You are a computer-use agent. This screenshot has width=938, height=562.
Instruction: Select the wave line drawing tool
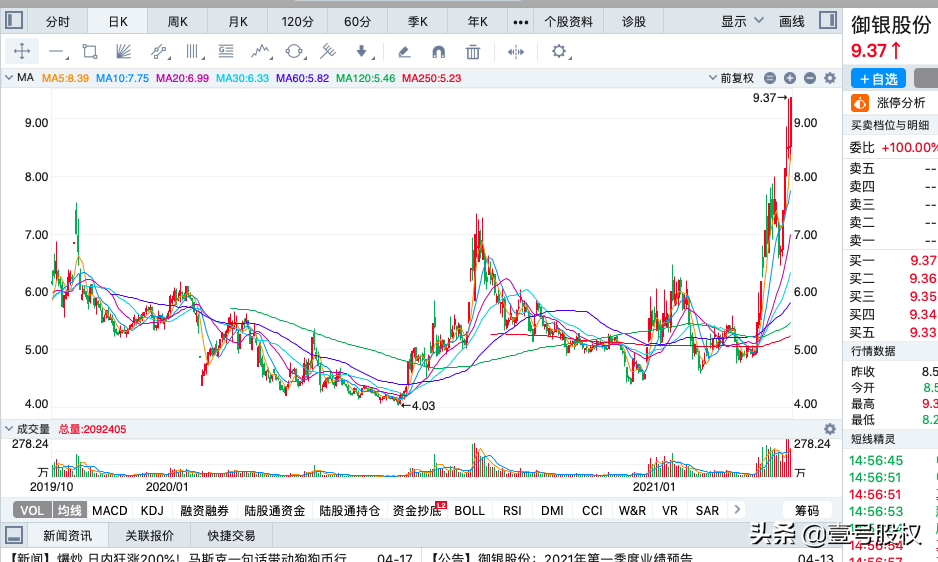tap(260, 51)
